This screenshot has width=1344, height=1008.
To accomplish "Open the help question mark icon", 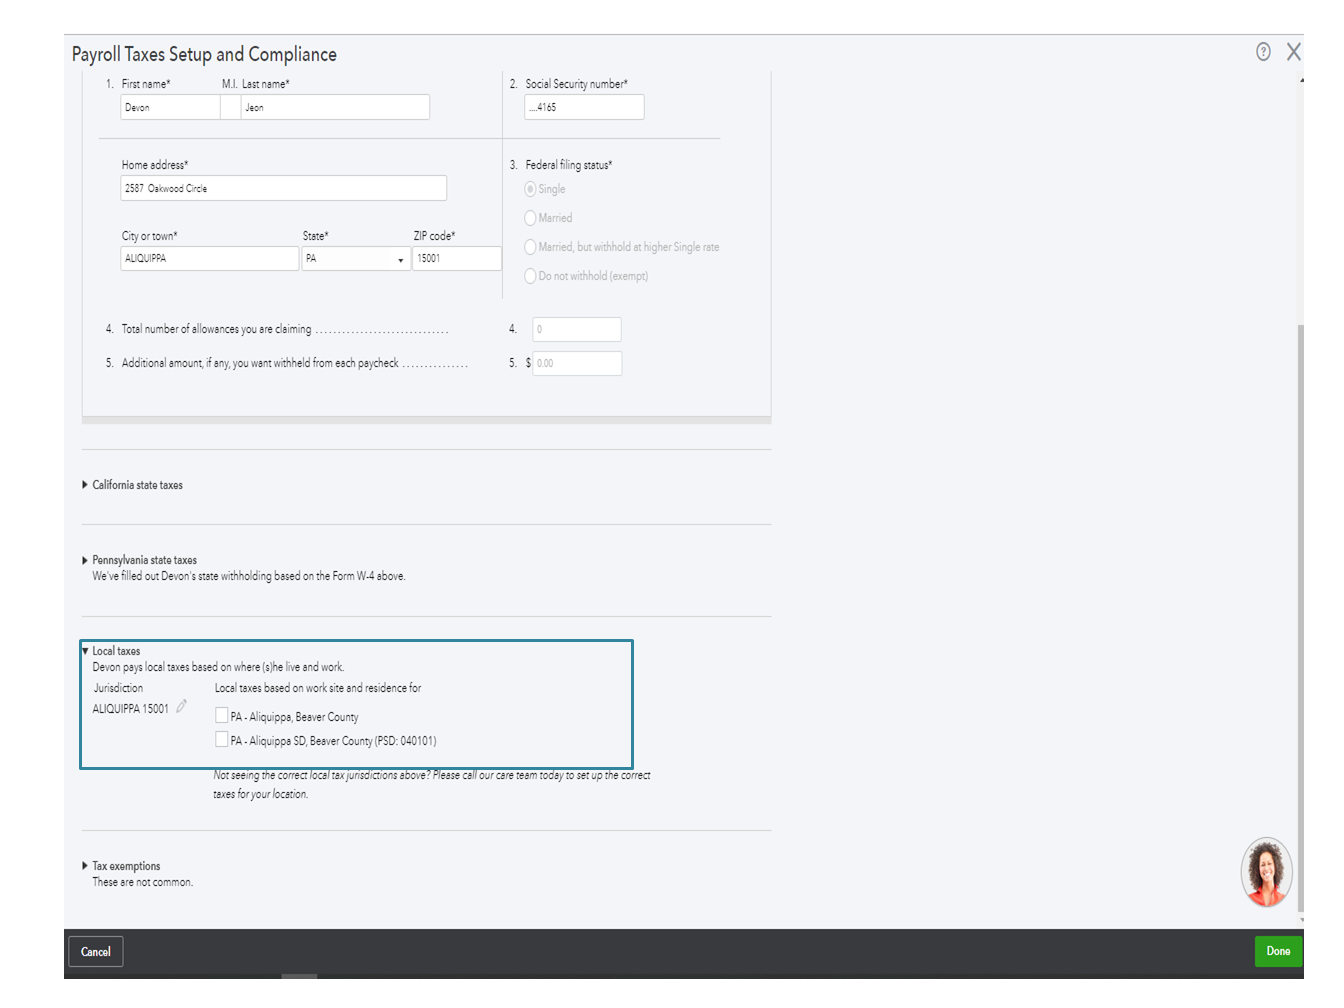I will pyautogui.click(x=1263, y=52).
